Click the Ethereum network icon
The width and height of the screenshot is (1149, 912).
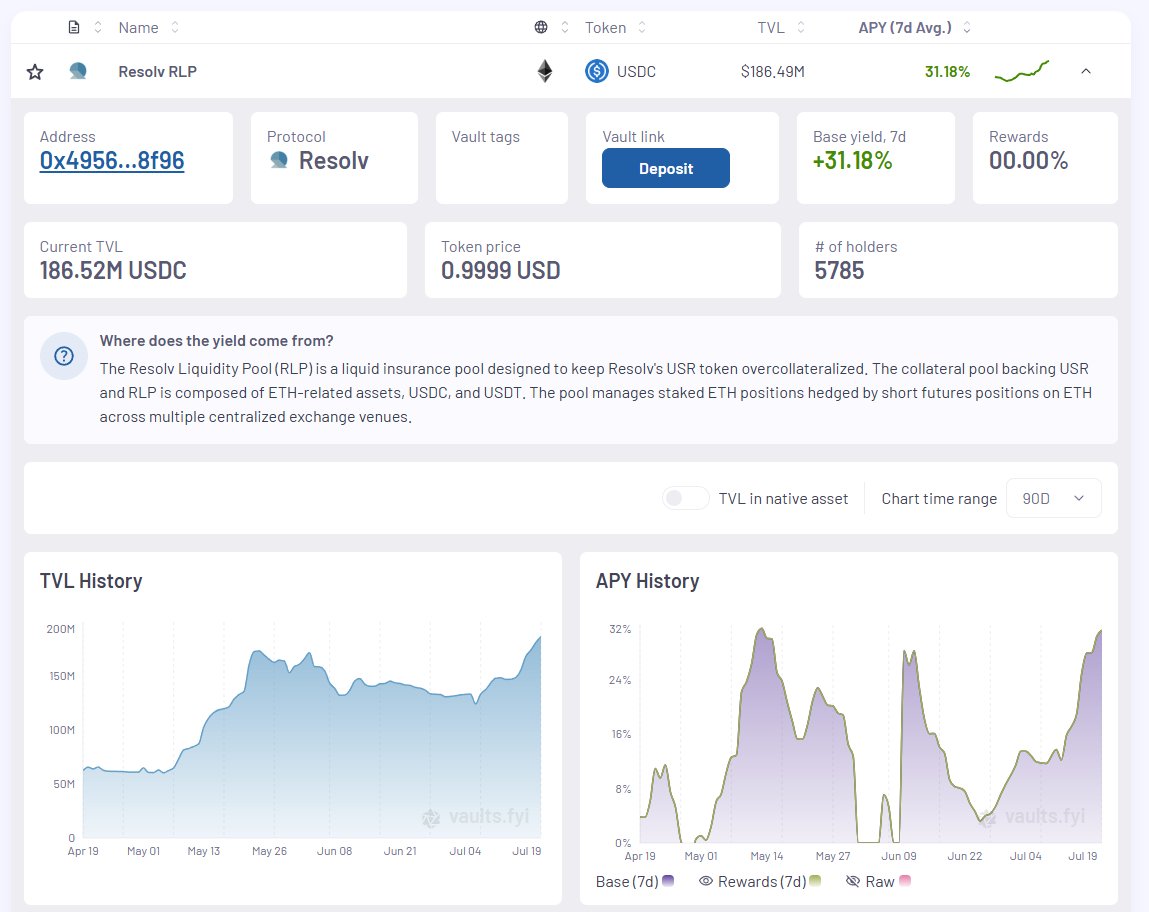click(544, 71)
